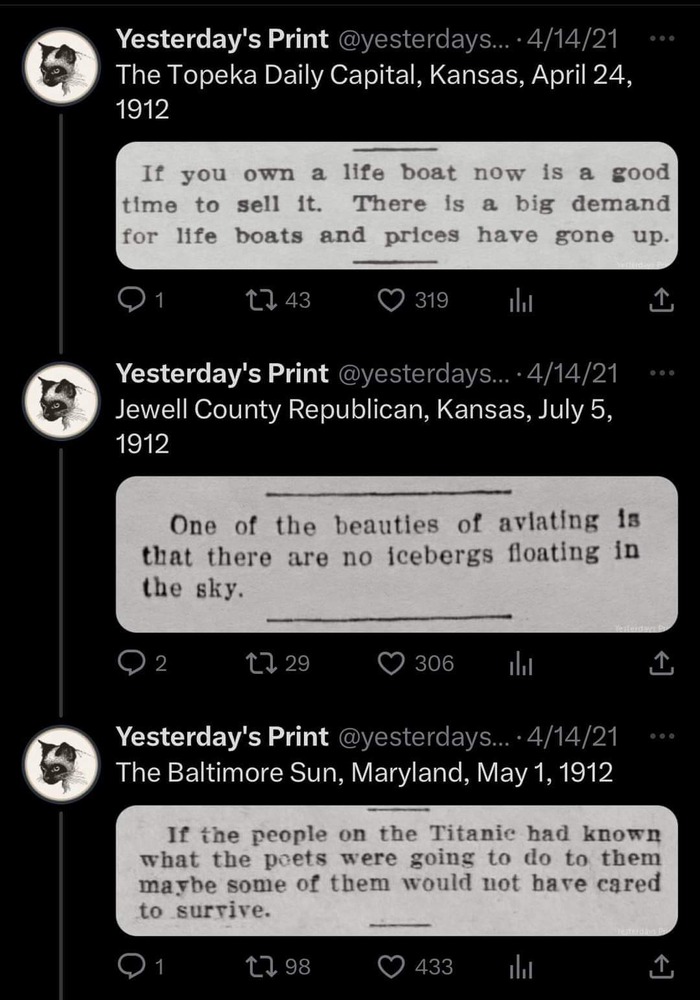Open the life boat newspaper clipping image
Image resolution: width=700 pixels, height=1000 pixels.
point(396,205)
